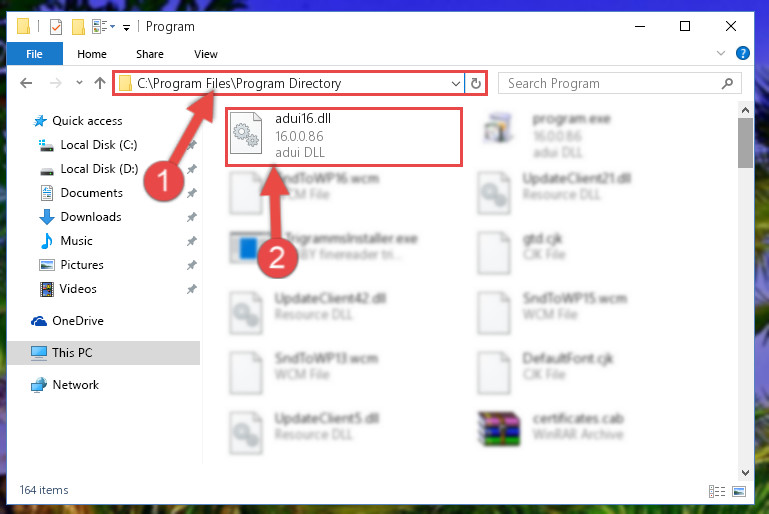Screen dimensions: 769x514
Task: Click Properties checkmark icon in title bar
Action: coord(56,26)
